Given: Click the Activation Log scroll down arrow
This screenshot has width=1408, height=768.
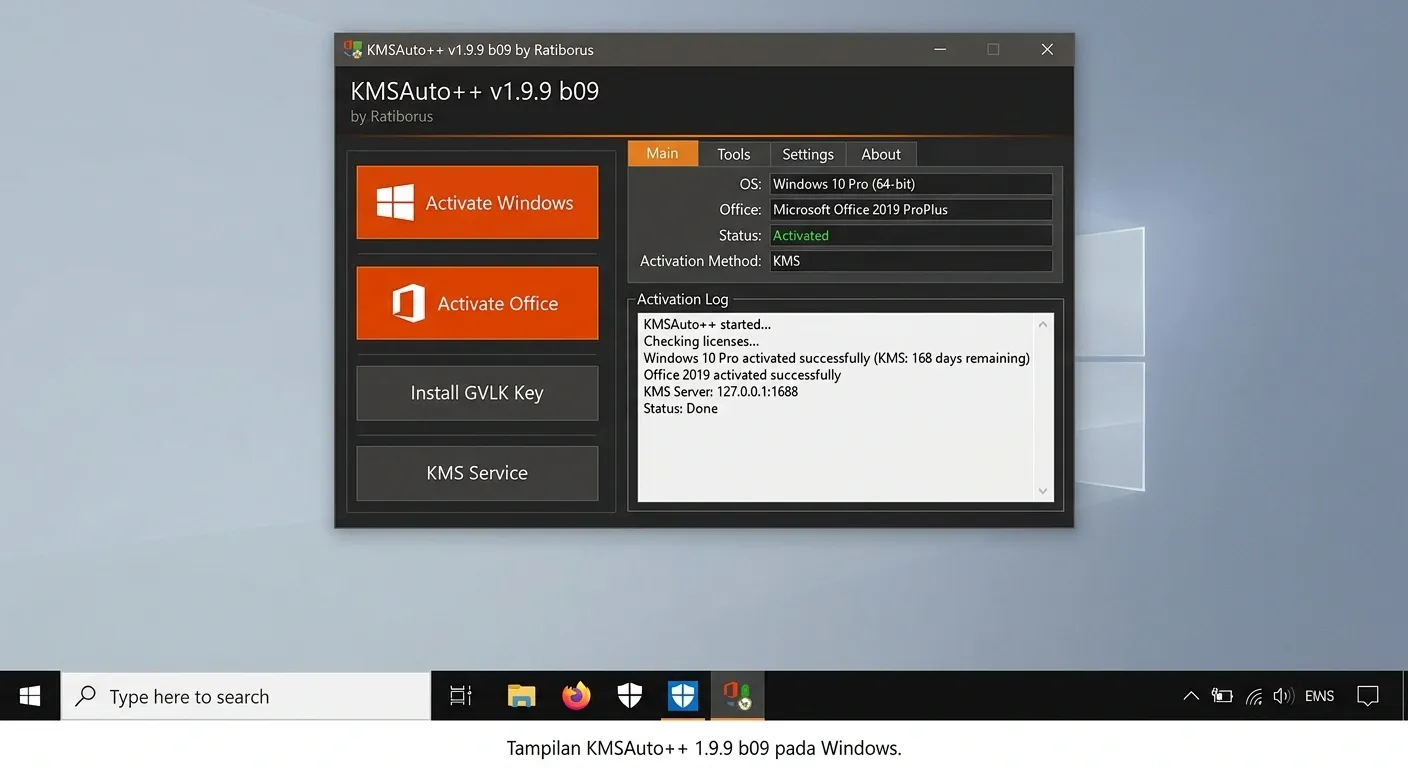Looking at the screenshot, I should [1043, 491].
